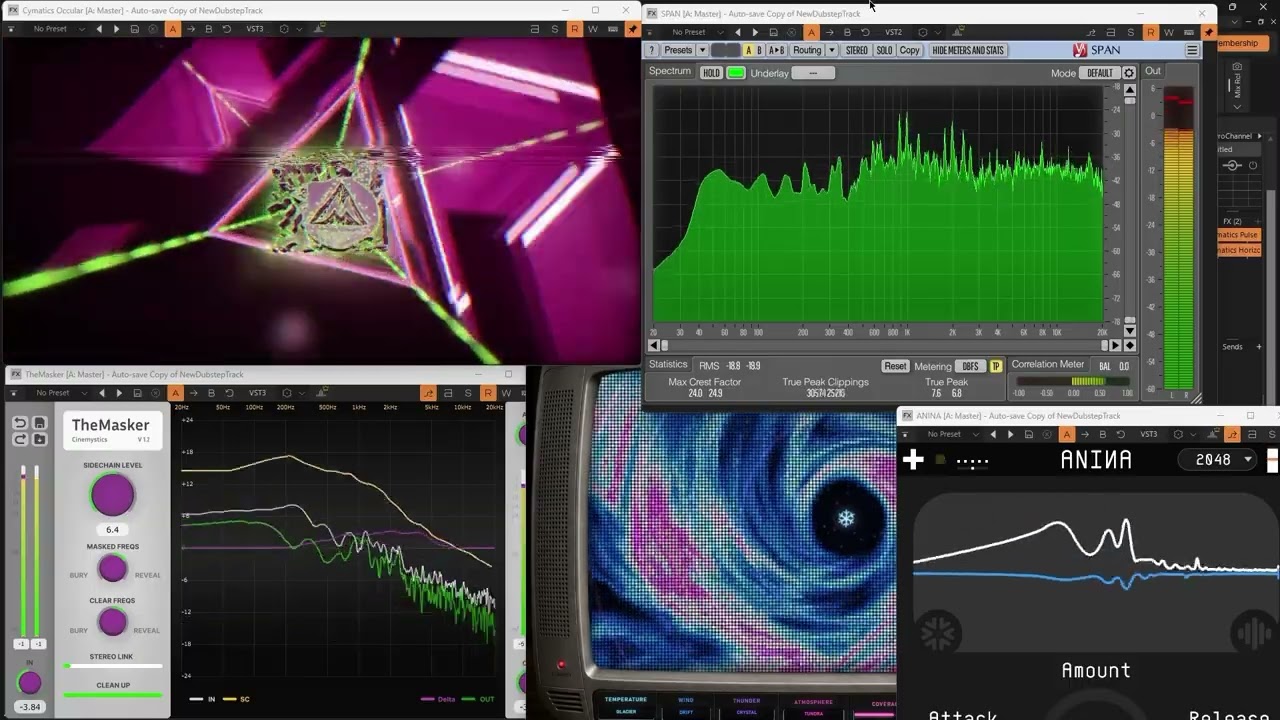Viewport: 1280px width, 720px height.
Task: Click the HIDE METERS AND STATS button
Action: [968, 50]
